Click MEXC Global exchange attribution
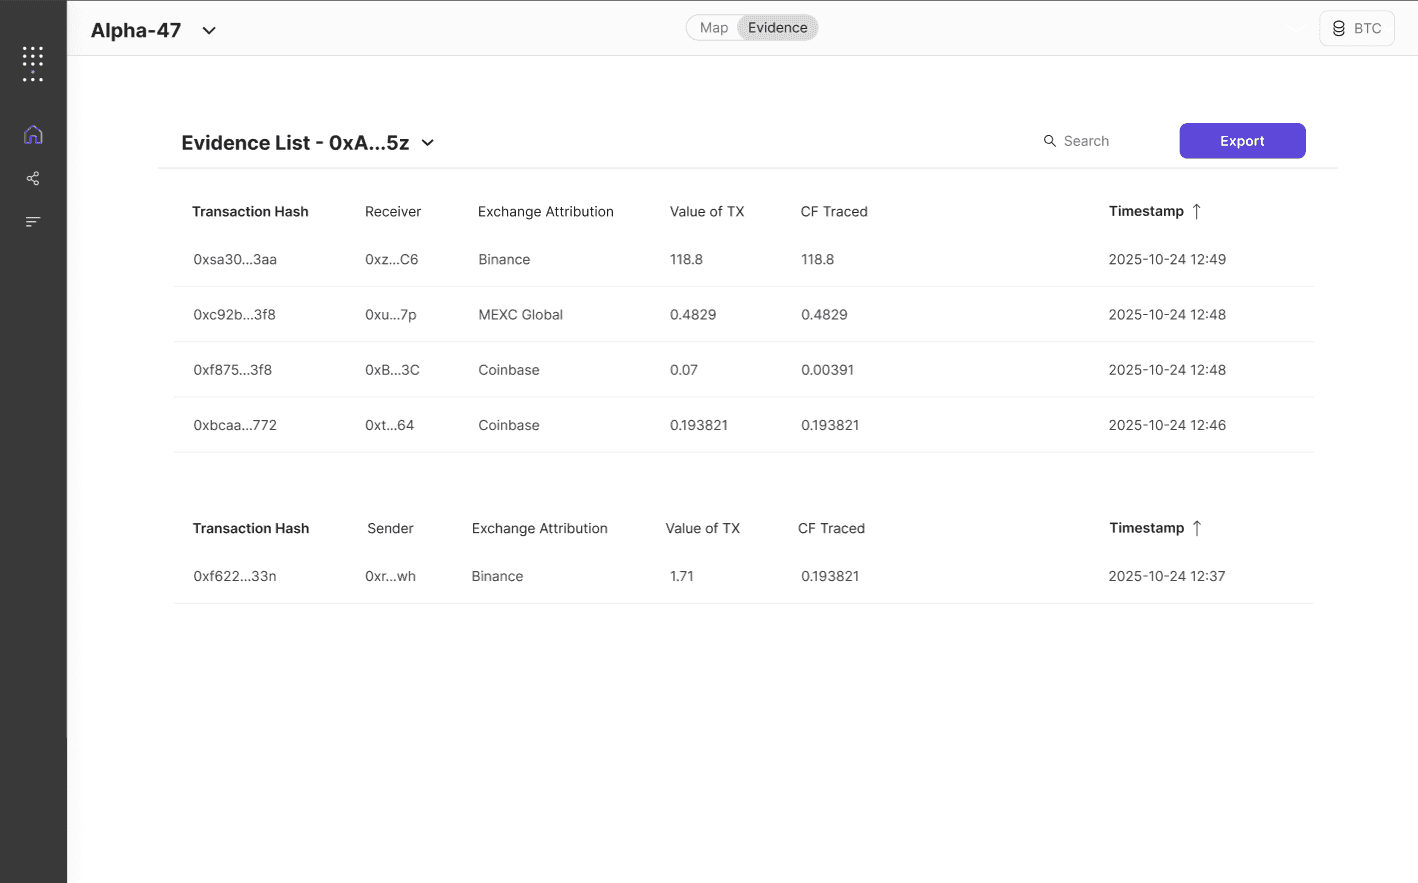 [520, 314]
